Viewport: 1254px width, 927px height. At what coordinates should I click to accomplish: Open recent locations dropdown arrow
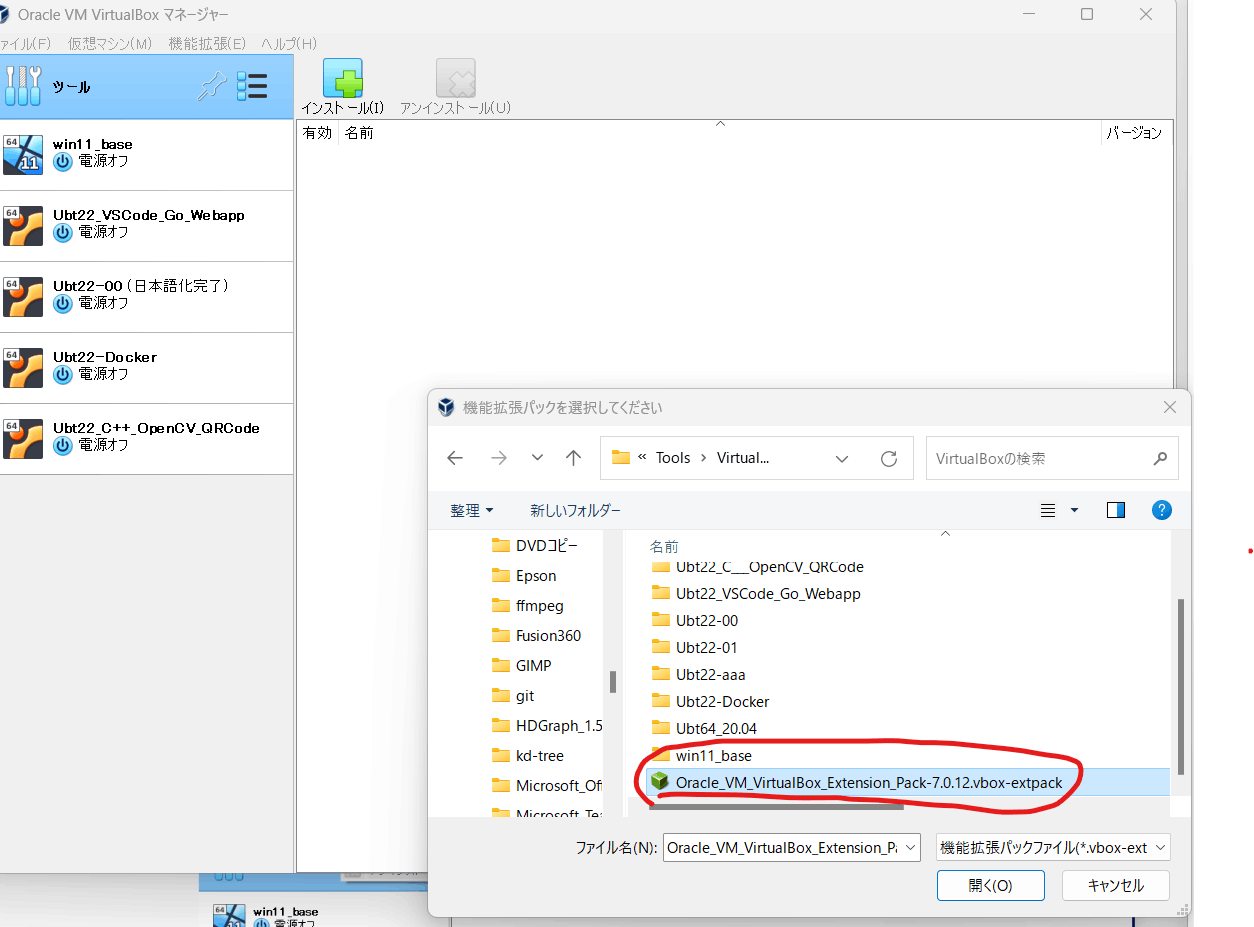[537, 458]
